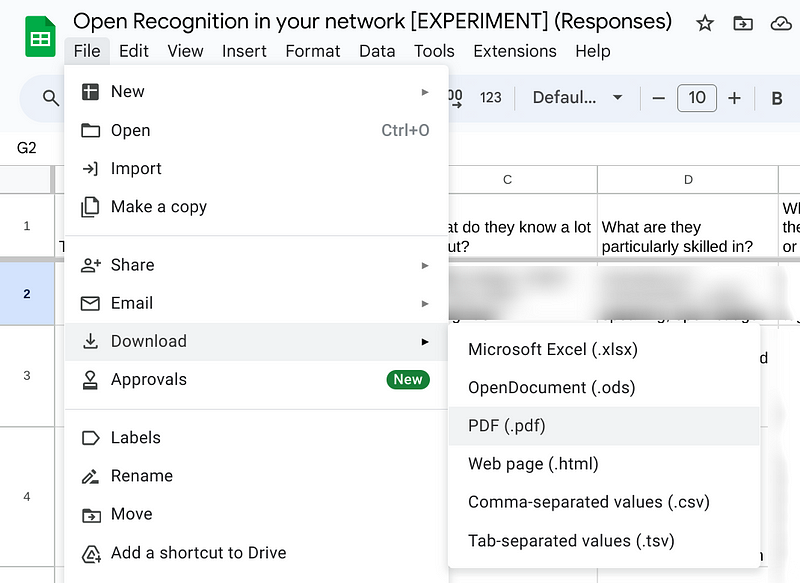800x583 pixels.
Task: Download the sheet as PDF (.pdf)
Action: click(x=507, y=425)
